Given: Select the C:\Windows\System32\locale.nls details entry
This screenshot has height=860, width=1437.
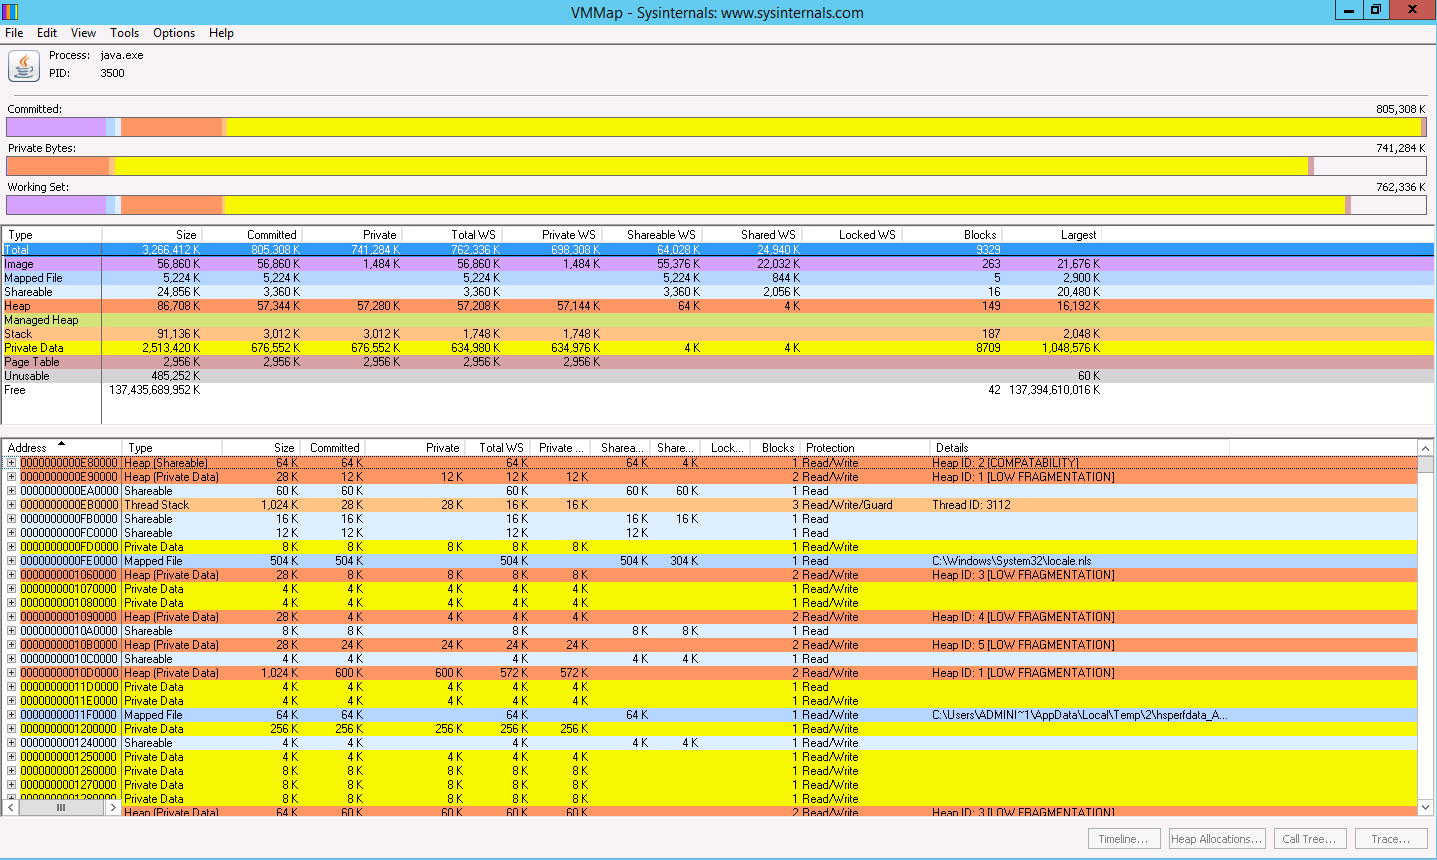Looking at the screenshot, I should (1011, 561).
